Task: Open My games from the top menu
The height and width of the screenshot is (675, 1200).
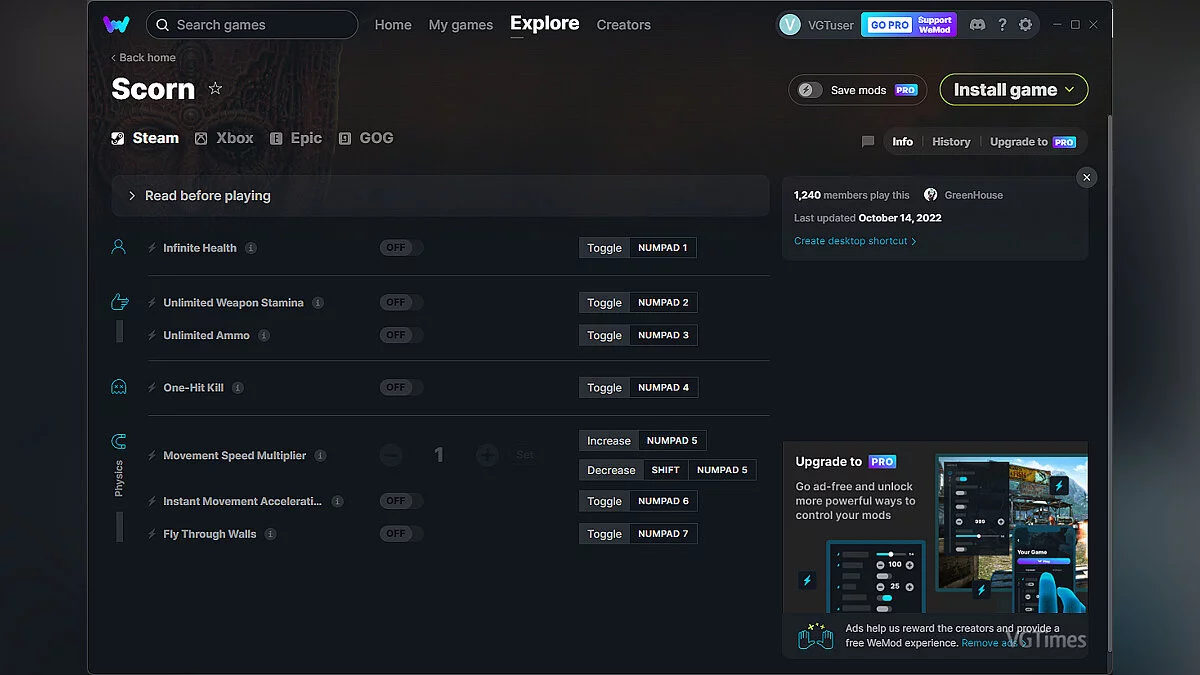Action: click(x=461, y=24)
